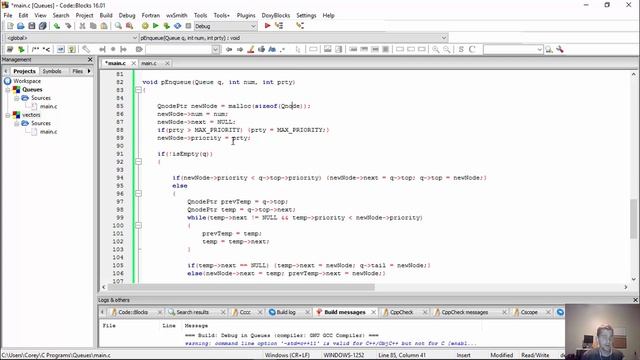Close the Management panel
Screen dimensions: 640x360
pos(90,60)
